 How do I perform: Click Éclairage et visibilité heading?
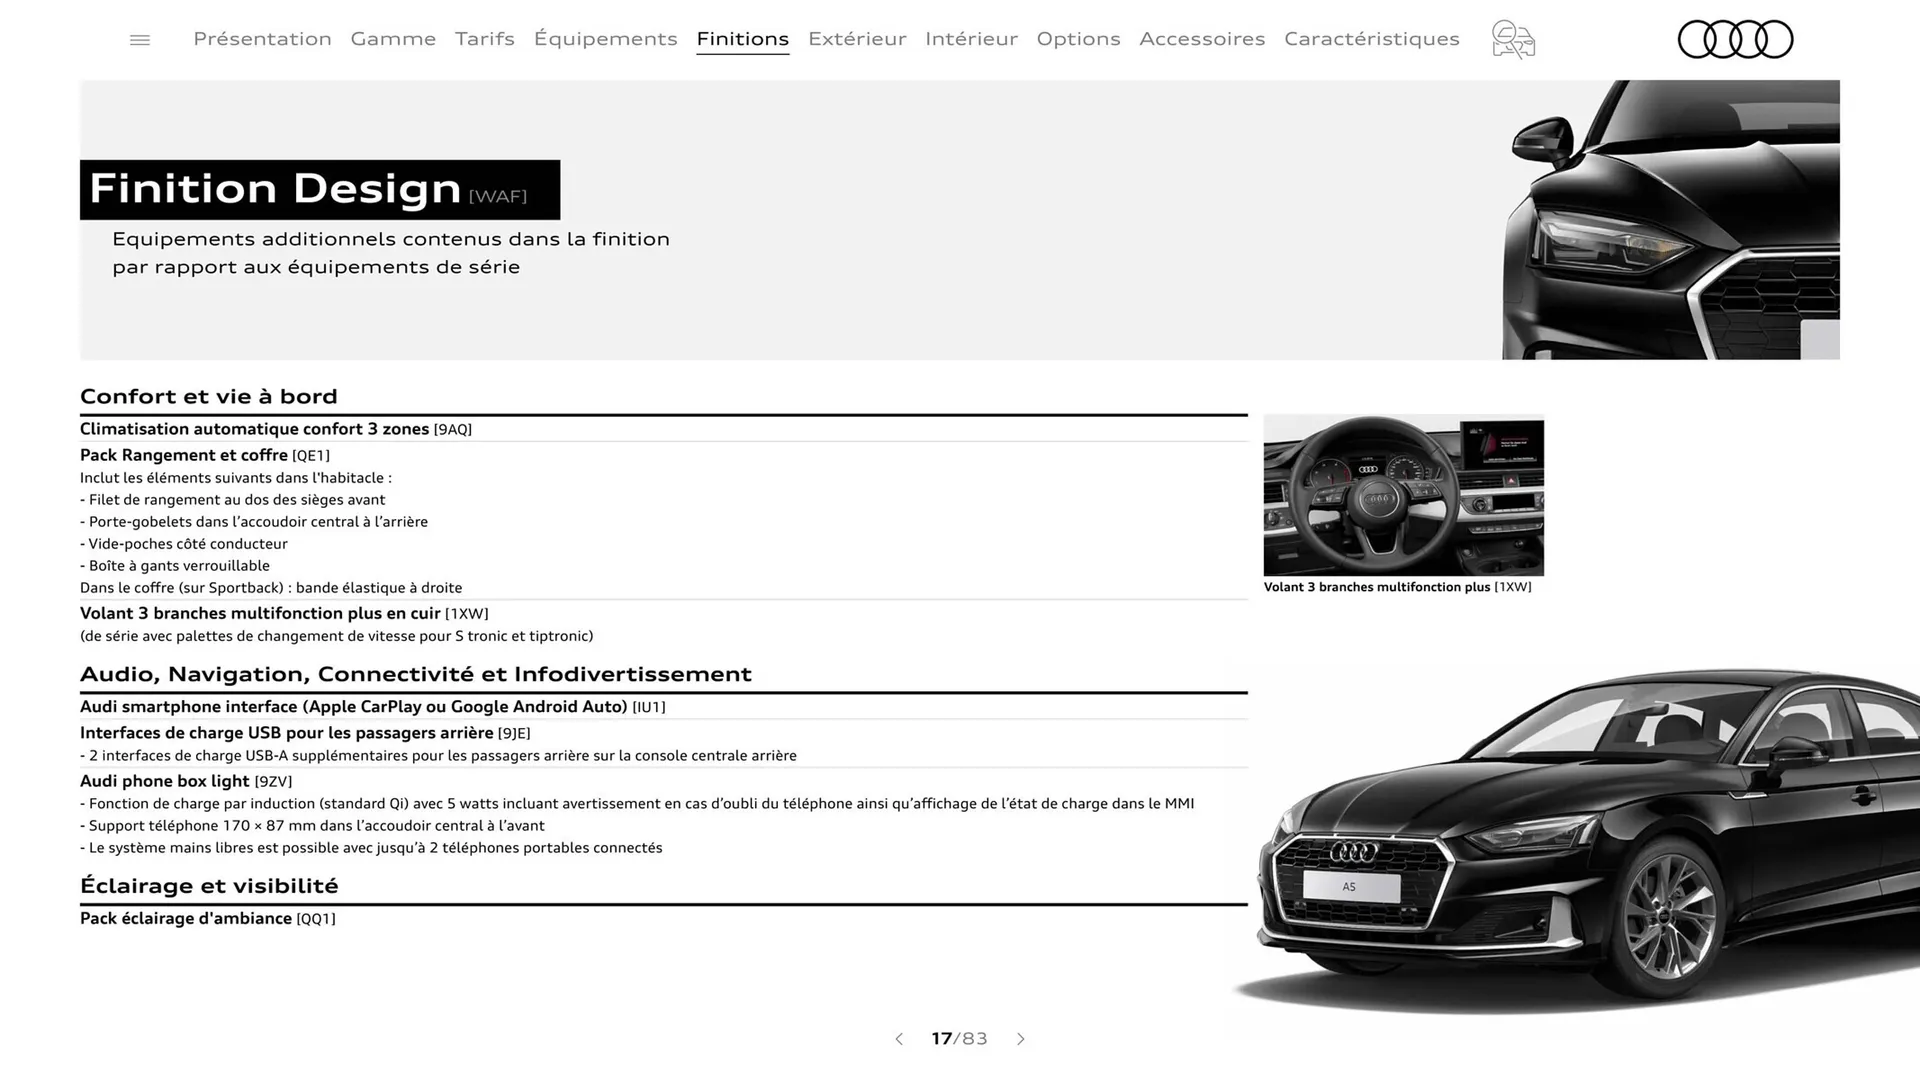(209, 886)
